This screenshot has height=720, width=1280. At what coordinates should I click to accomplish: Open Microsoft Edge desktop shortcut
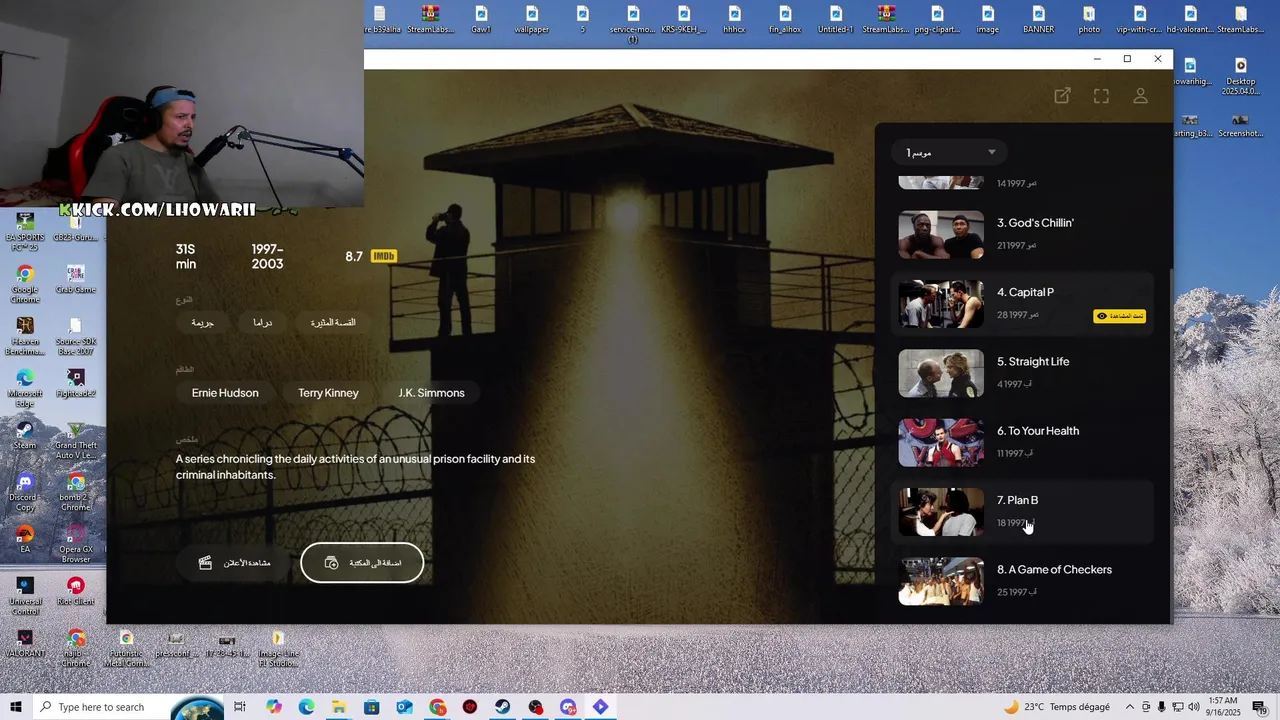25,388
